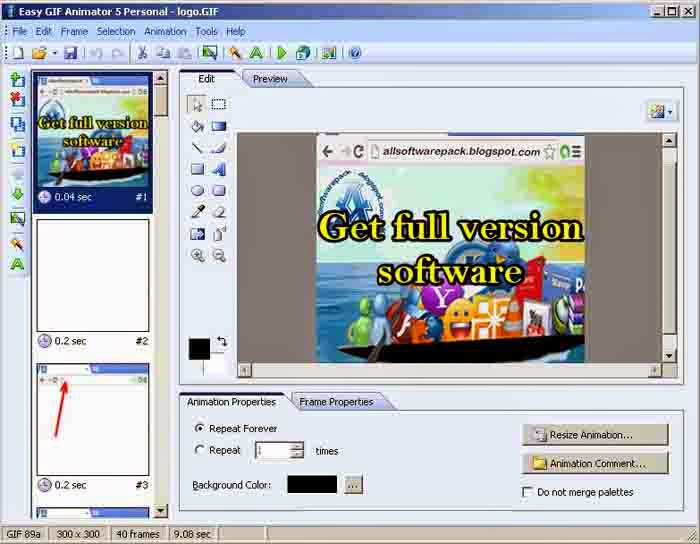700x544 pixels.
Task: Select the paint bucket fill tool
Action: click(x=197, y=126)
